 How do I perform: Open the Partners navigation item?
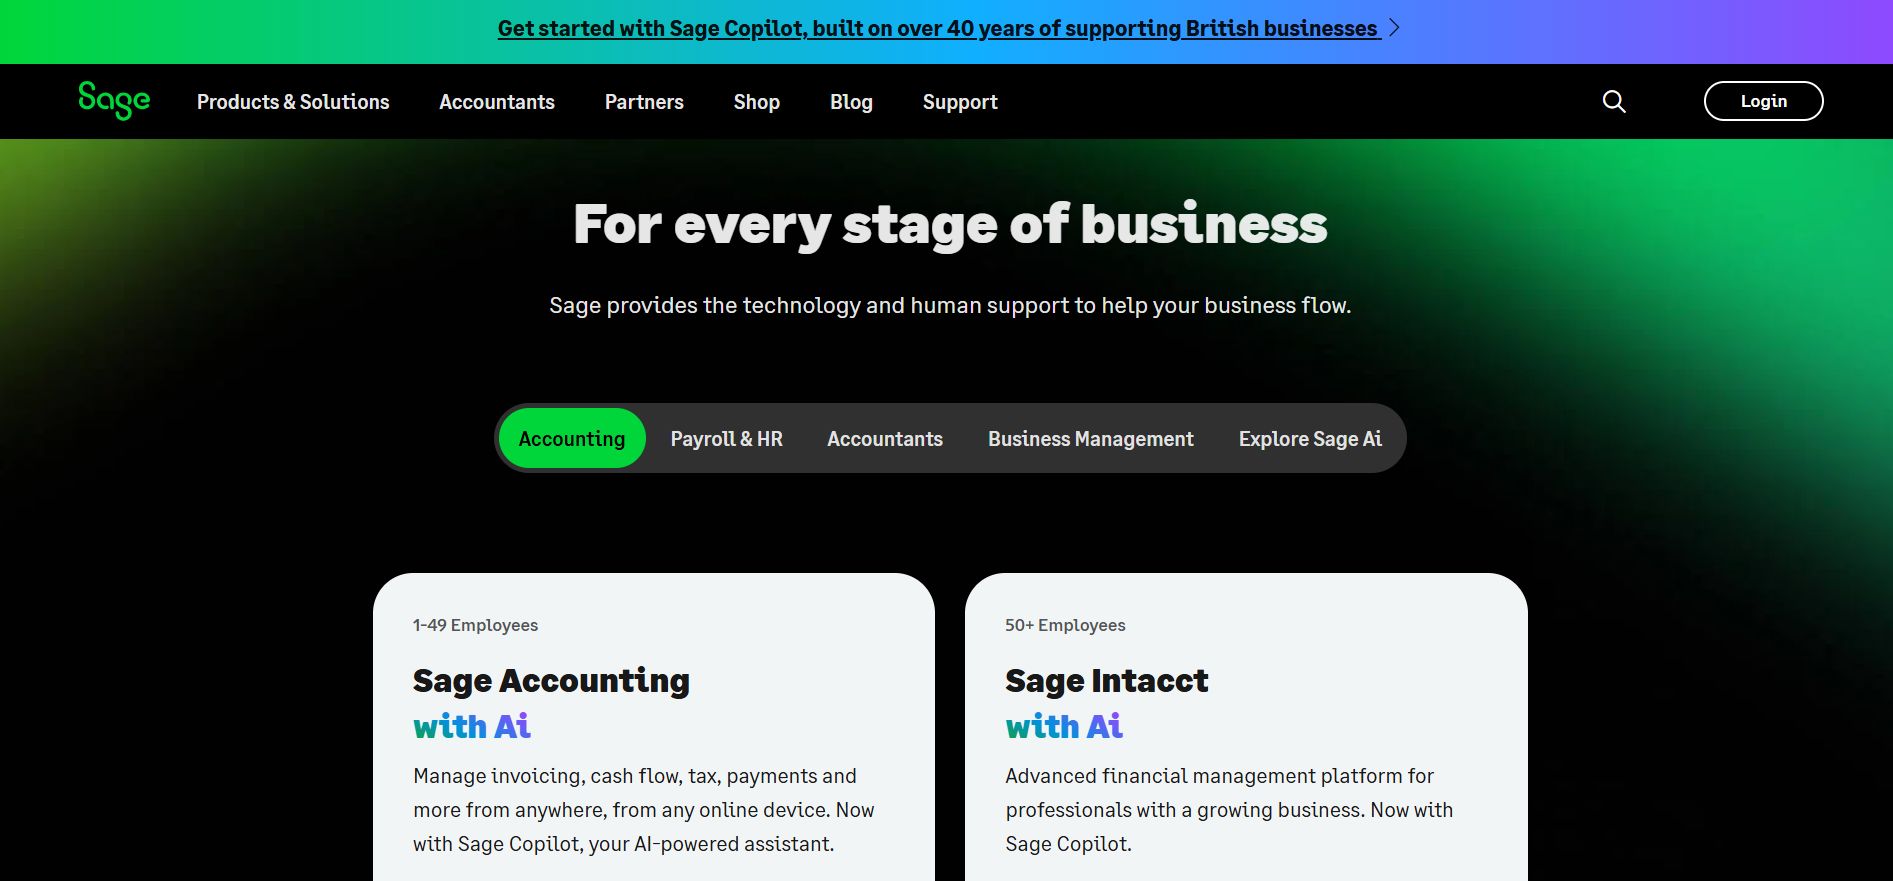point(644,101)
